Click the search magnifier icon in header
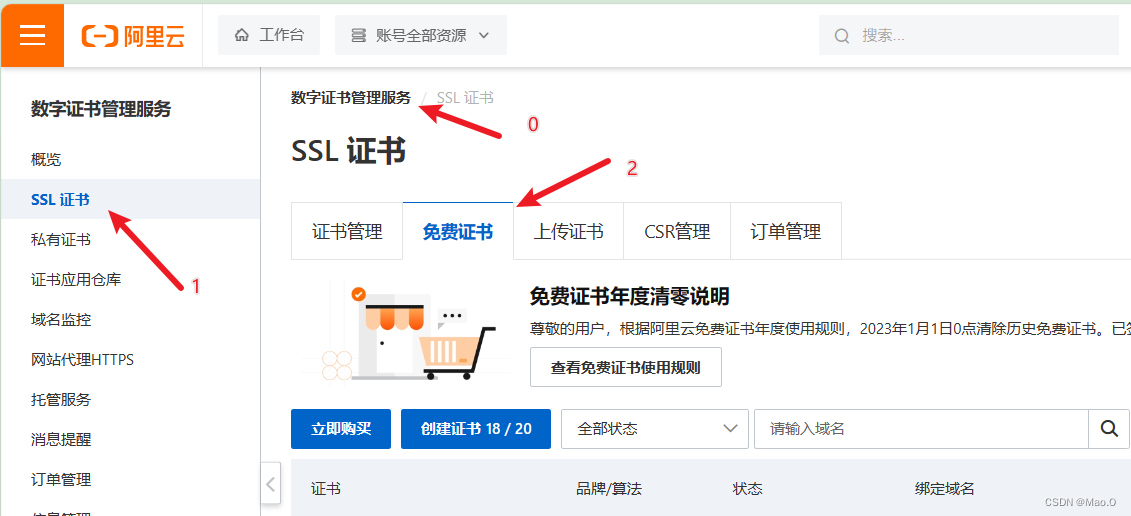 tap(841, 35)
